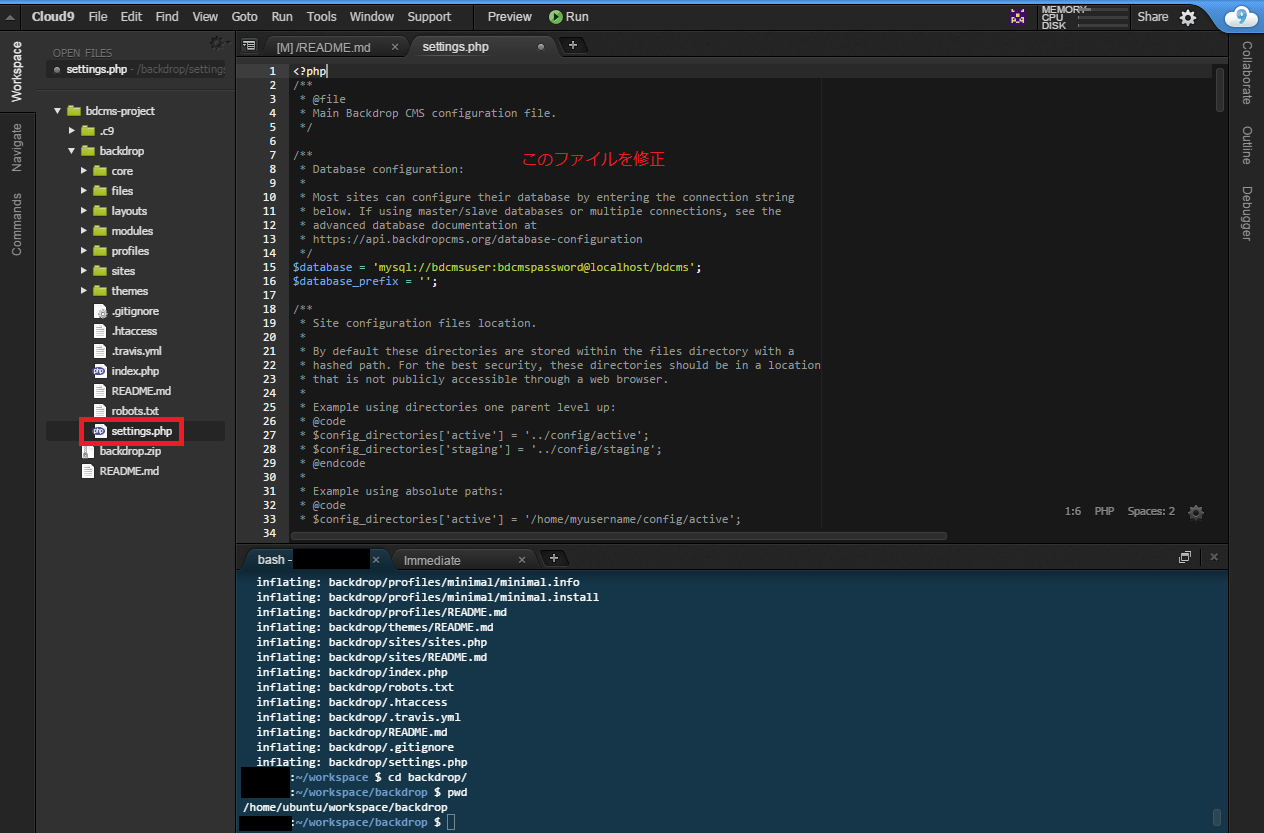Viewport: 1264px width, 833px height.
Task: Open the Window menu
Action: (x=372, y=17)
